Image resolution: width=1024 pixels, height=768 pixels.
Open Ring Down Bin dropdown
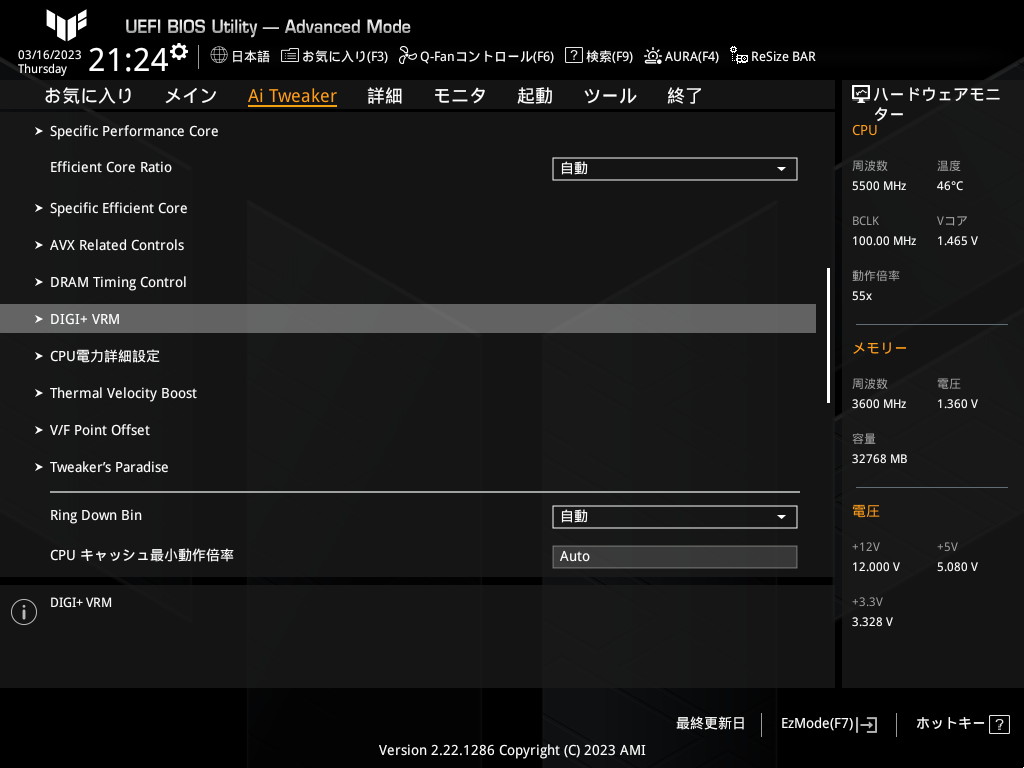(x=675, y=517)
